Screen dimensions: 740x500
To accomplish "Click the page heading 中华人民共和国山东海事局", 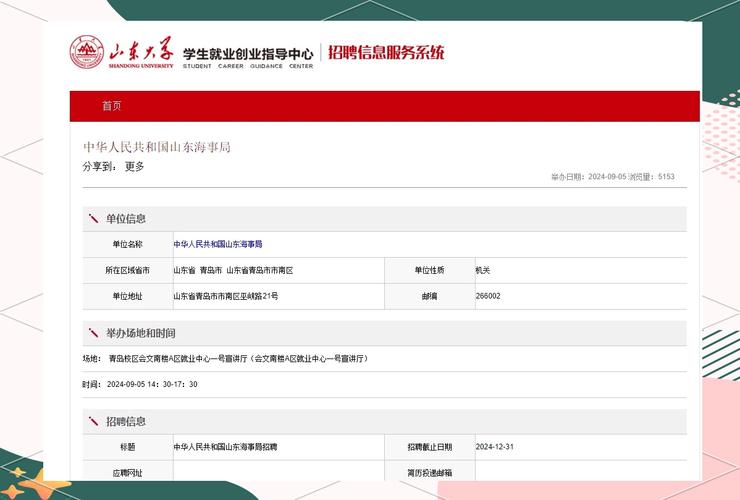I will coord(157,147).
